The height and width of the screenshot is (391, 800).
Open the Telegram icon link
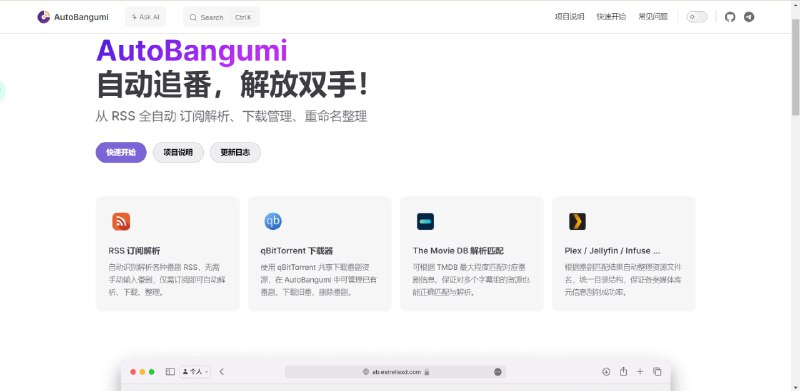click(x=748, y=17)
